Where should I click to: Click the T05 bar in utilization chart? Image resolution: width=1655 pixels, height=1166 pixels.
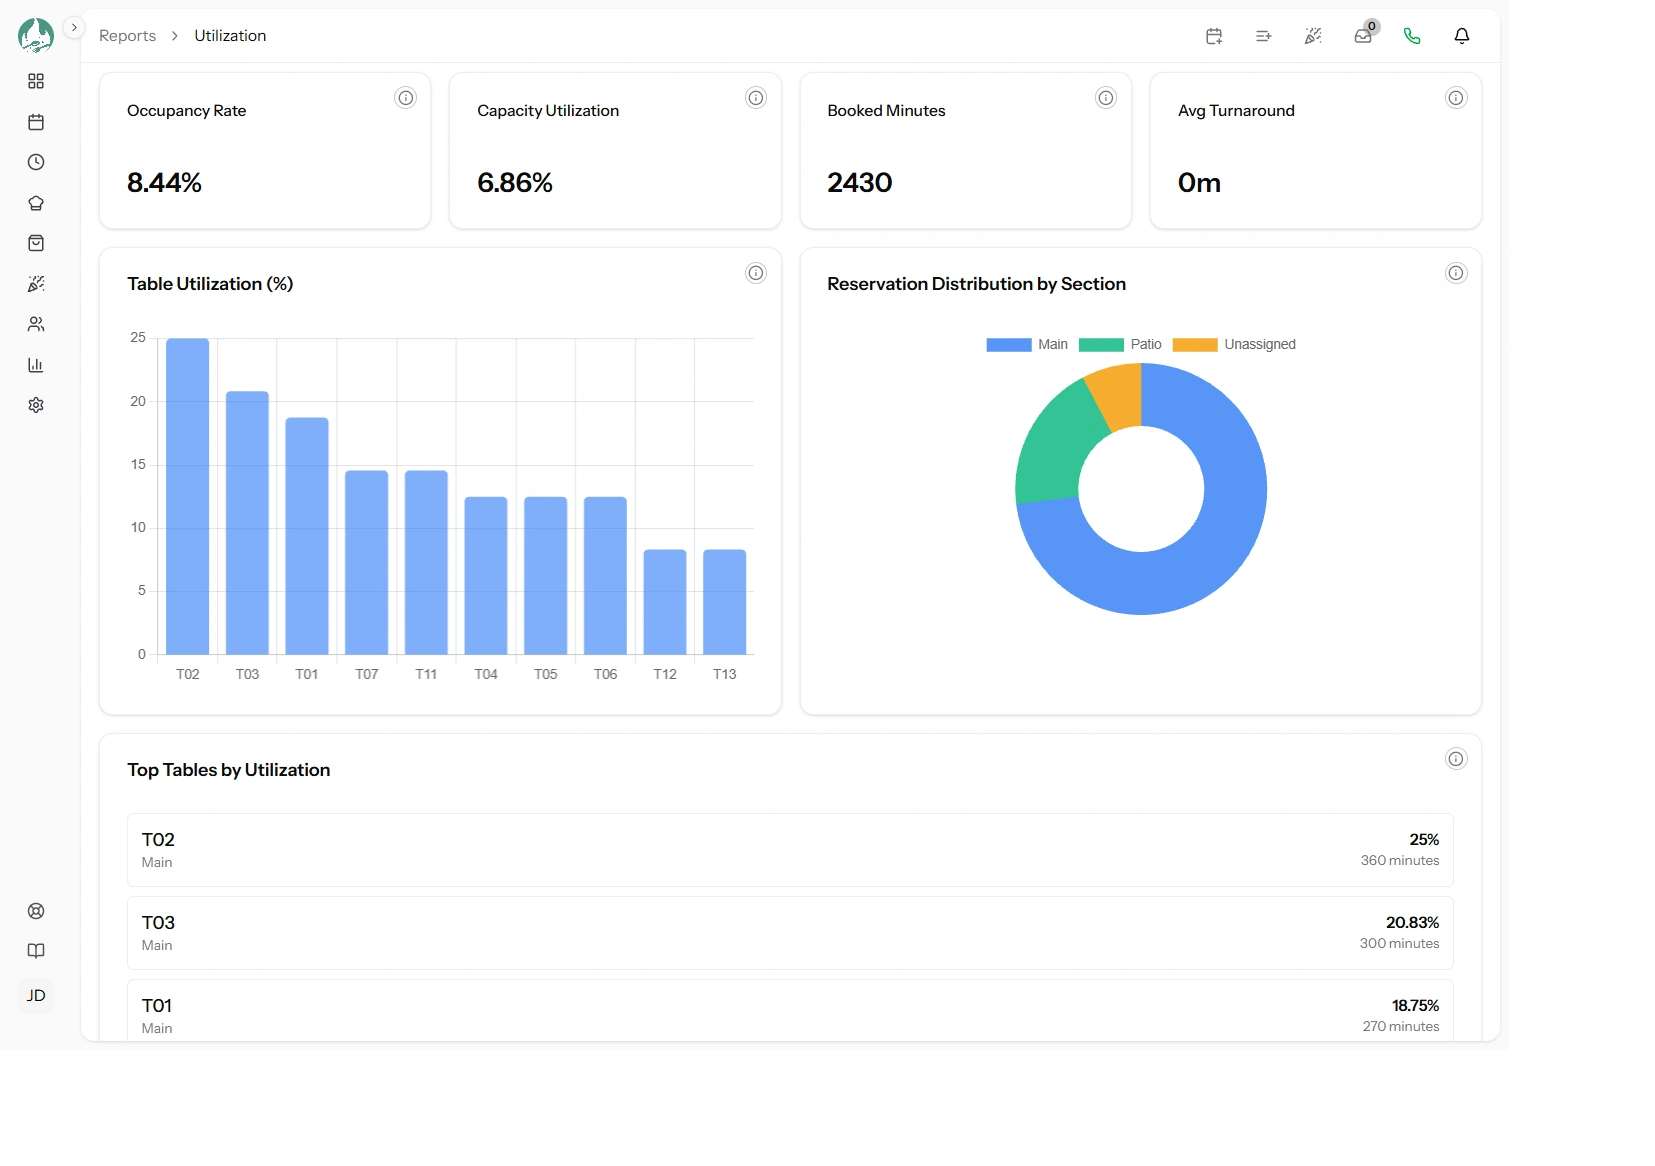click(546, 575)
